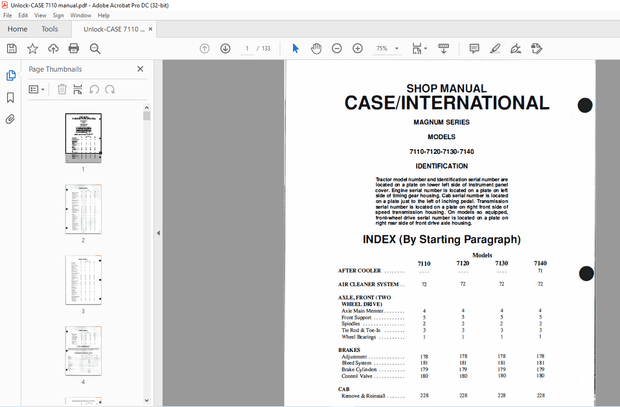Click the stamp tool icon

tap(537, 49)
